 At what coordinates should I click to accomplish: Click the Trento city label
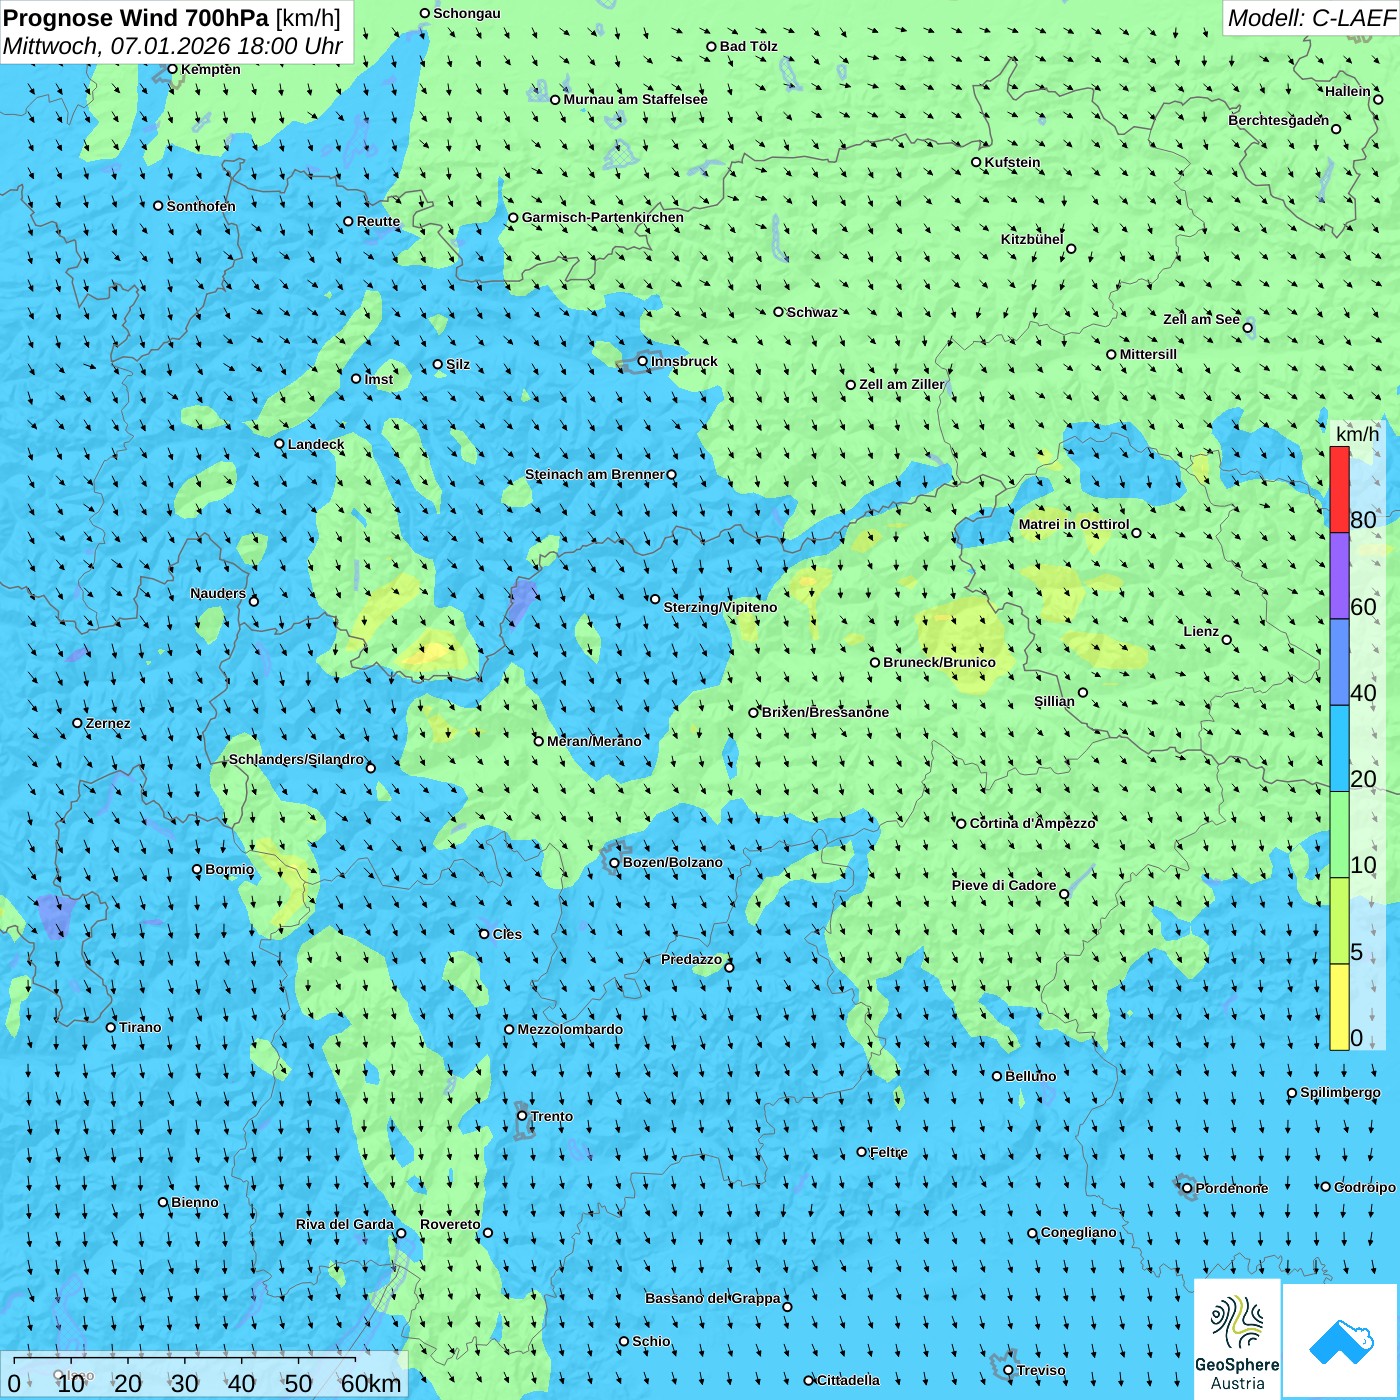coord(552,1116)
